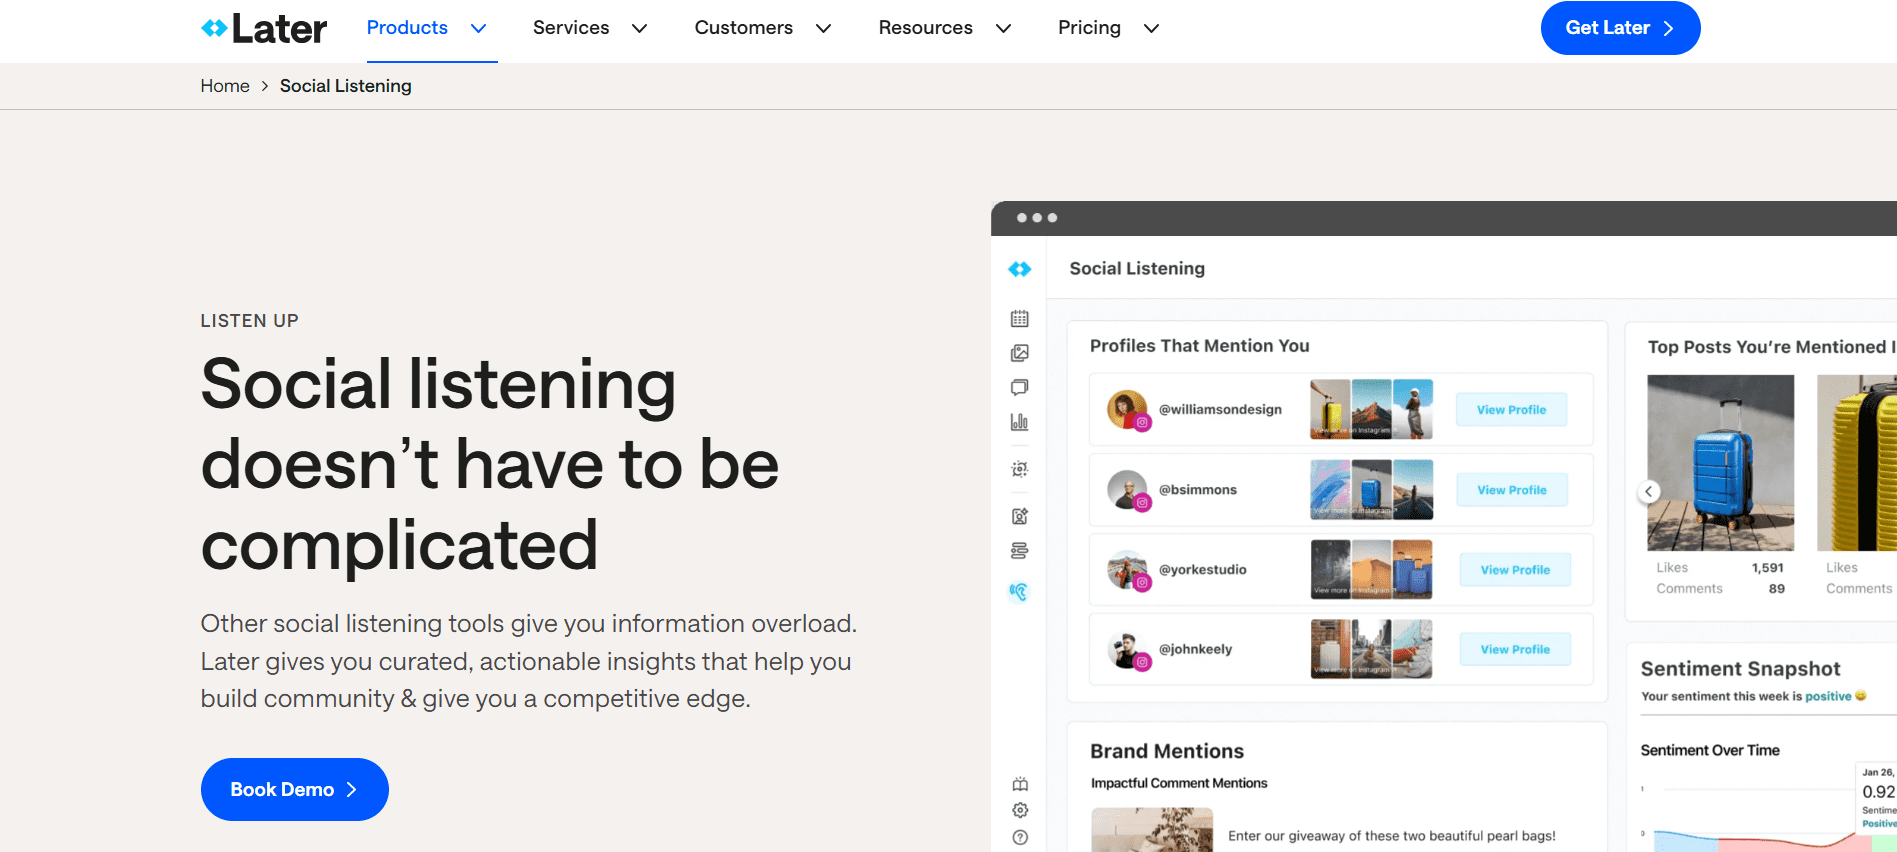1897x852 pixels.
Task: Click the sentiment score 0.92 tooltip
Action: click(x=1878, y=791)
